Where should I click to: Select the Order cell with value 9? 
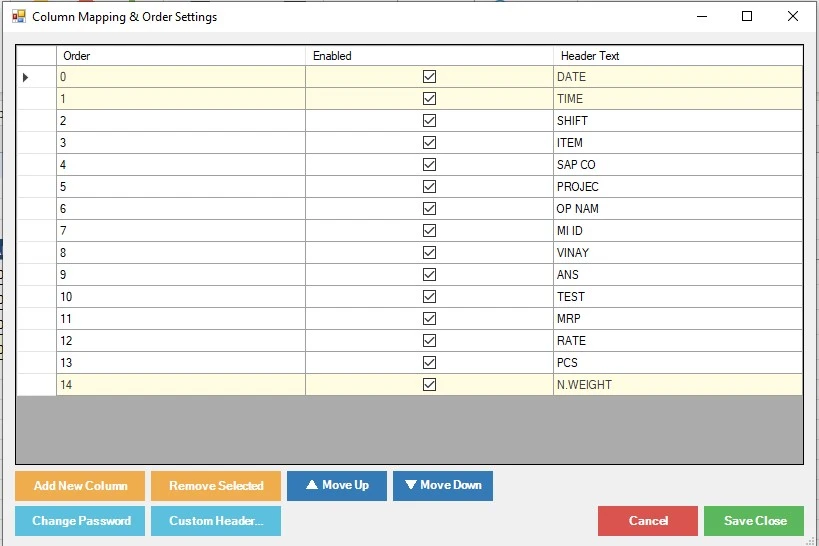pyautogui.click(x=180, y=275)
